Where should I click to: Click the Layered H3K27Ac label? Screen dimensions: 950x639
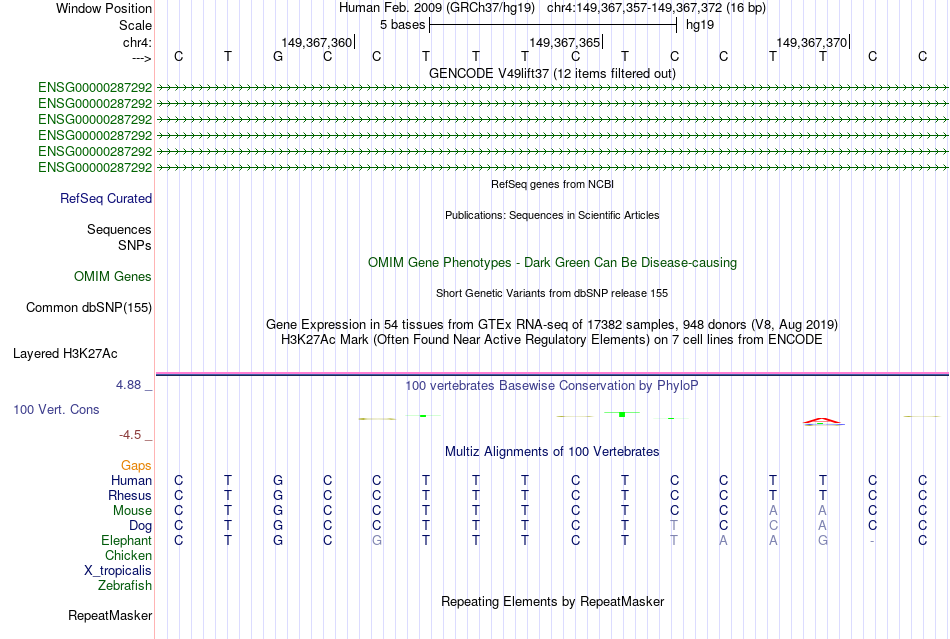pos(65,354)
